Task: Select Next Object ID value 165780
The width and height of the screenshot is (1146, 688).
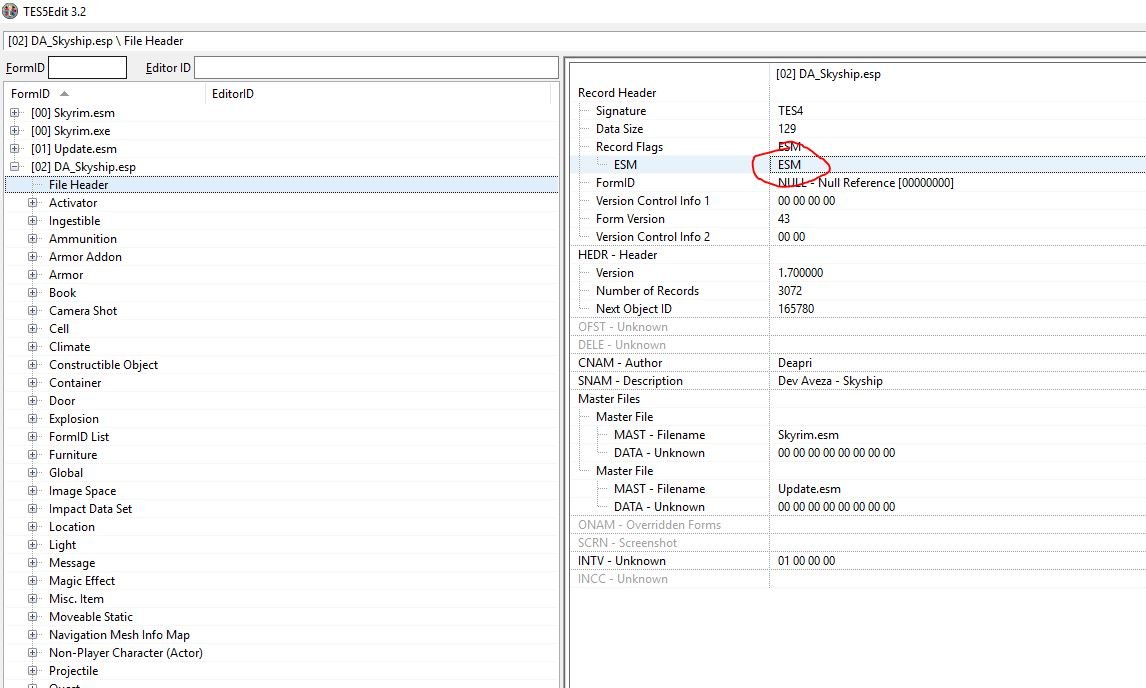Action: (x=795, y=309)
